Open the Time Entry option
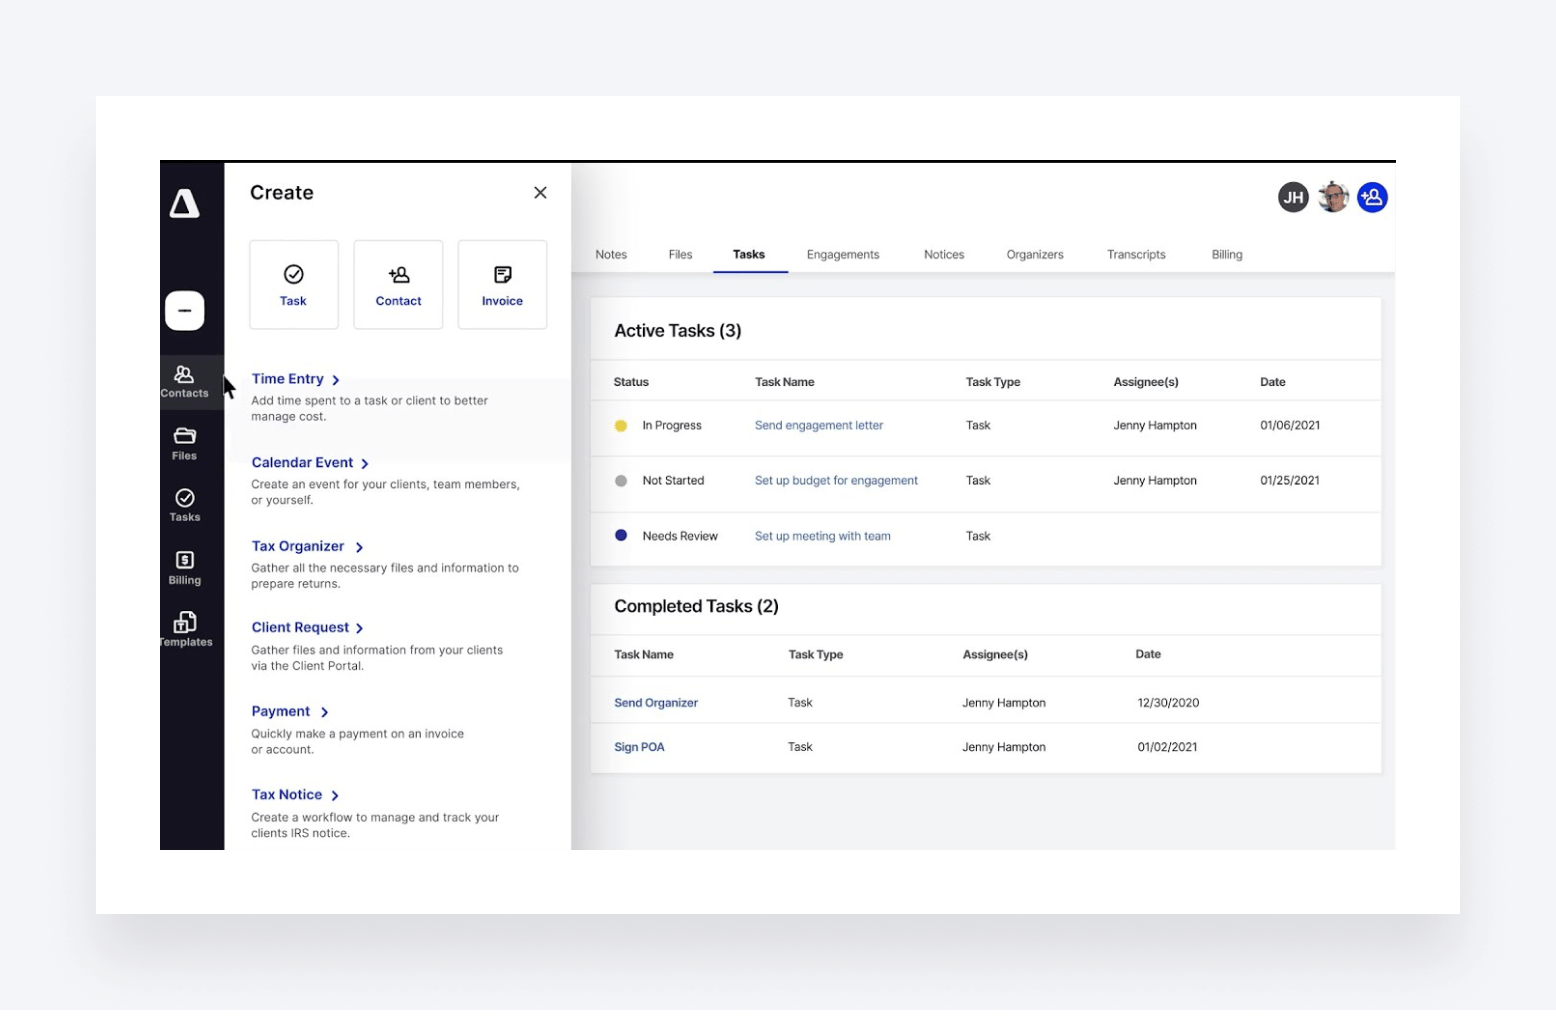Screen dimensions: 1556x1022 click(287, 379)
